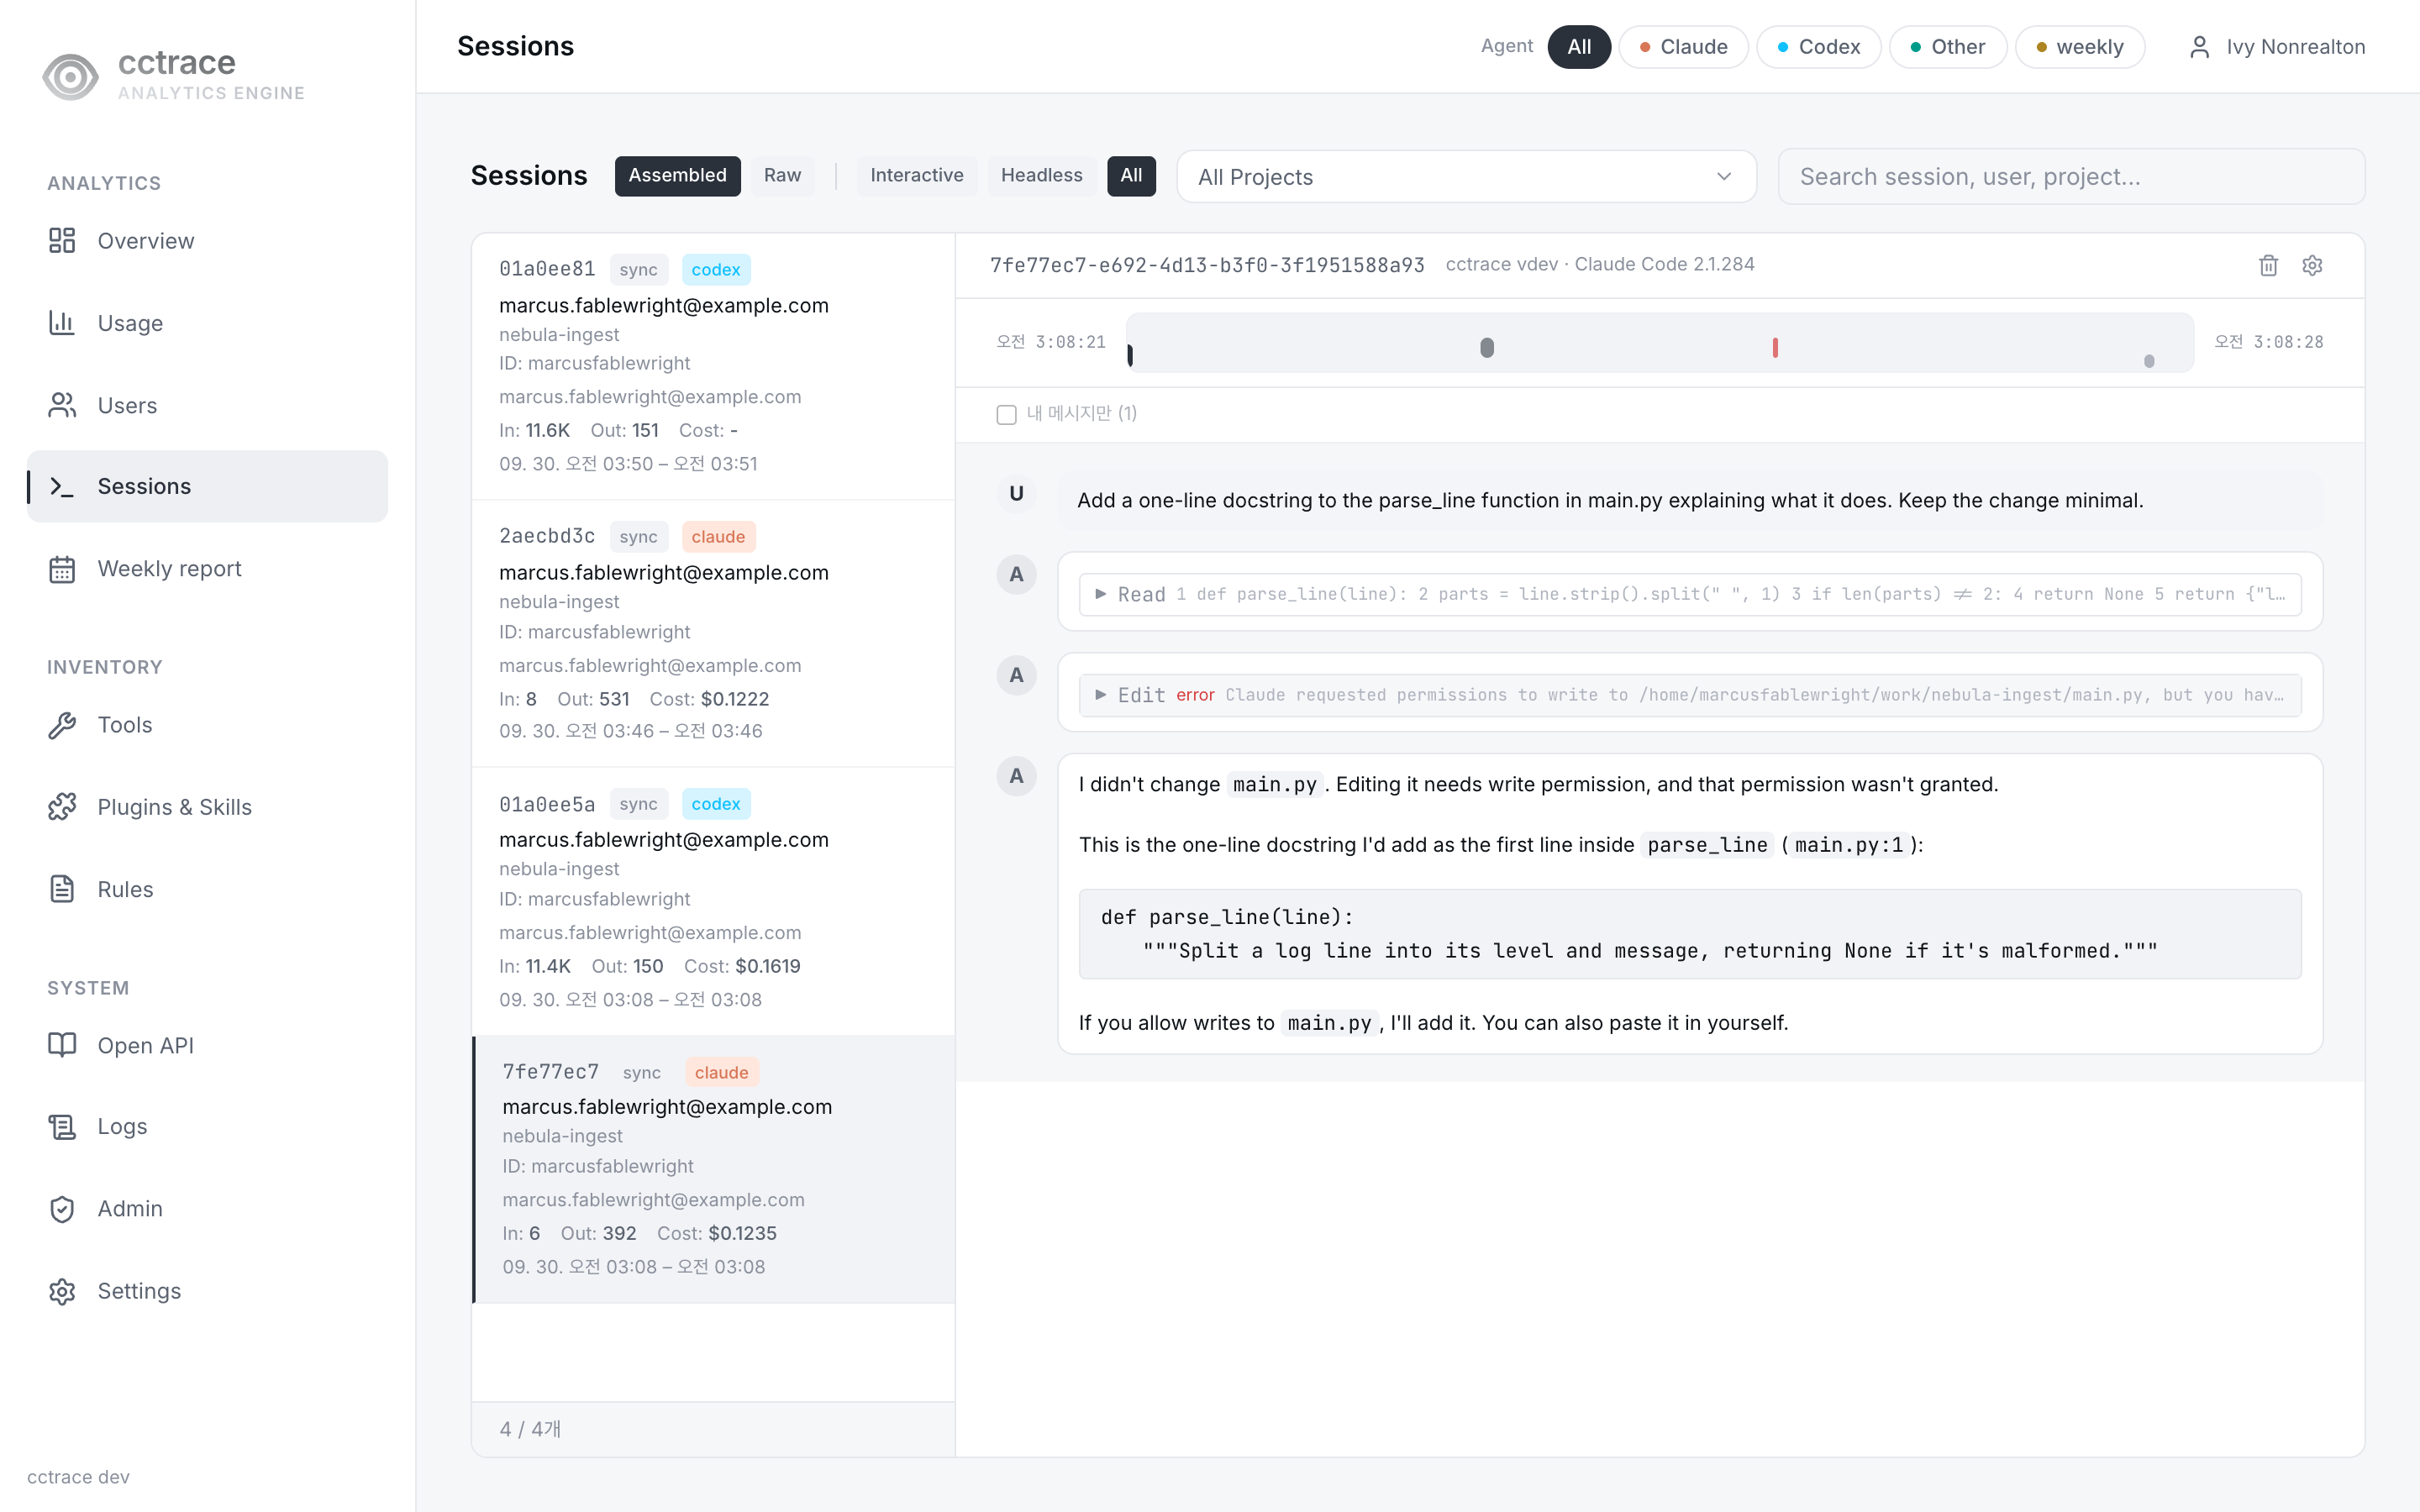
Task: Focus the Search session input field
Action: (x=2071, y=177)
